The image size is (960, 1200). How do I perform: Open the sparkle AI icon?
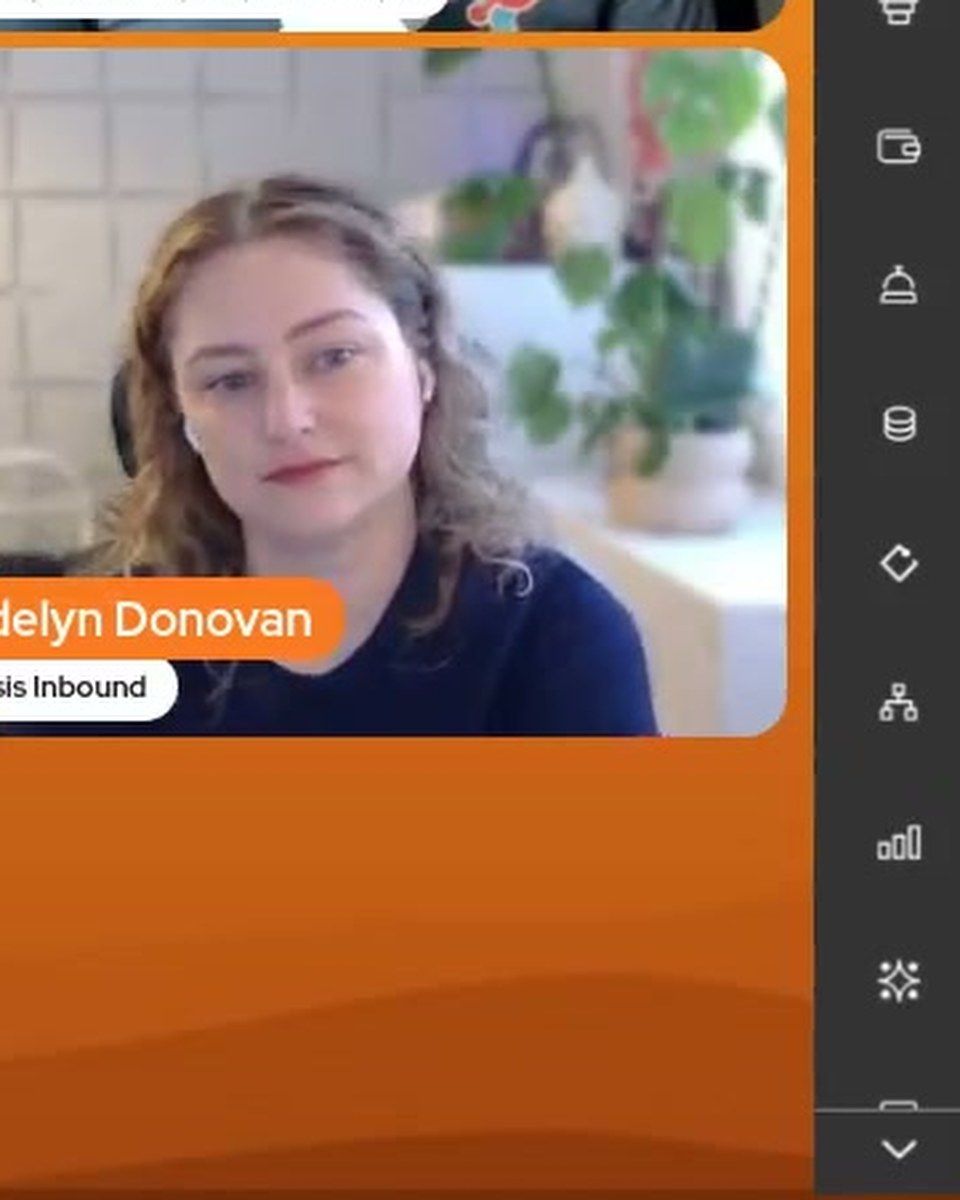(898, 981)
